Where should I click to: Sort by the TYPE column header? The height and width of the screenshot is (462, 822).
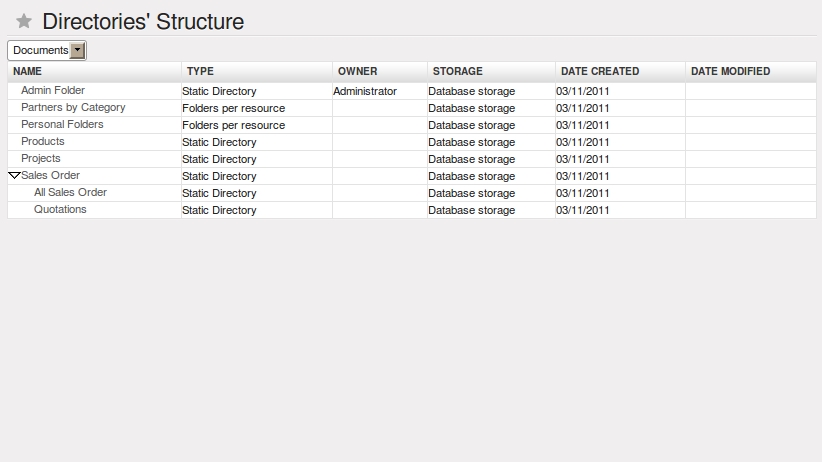coord(200,71)
